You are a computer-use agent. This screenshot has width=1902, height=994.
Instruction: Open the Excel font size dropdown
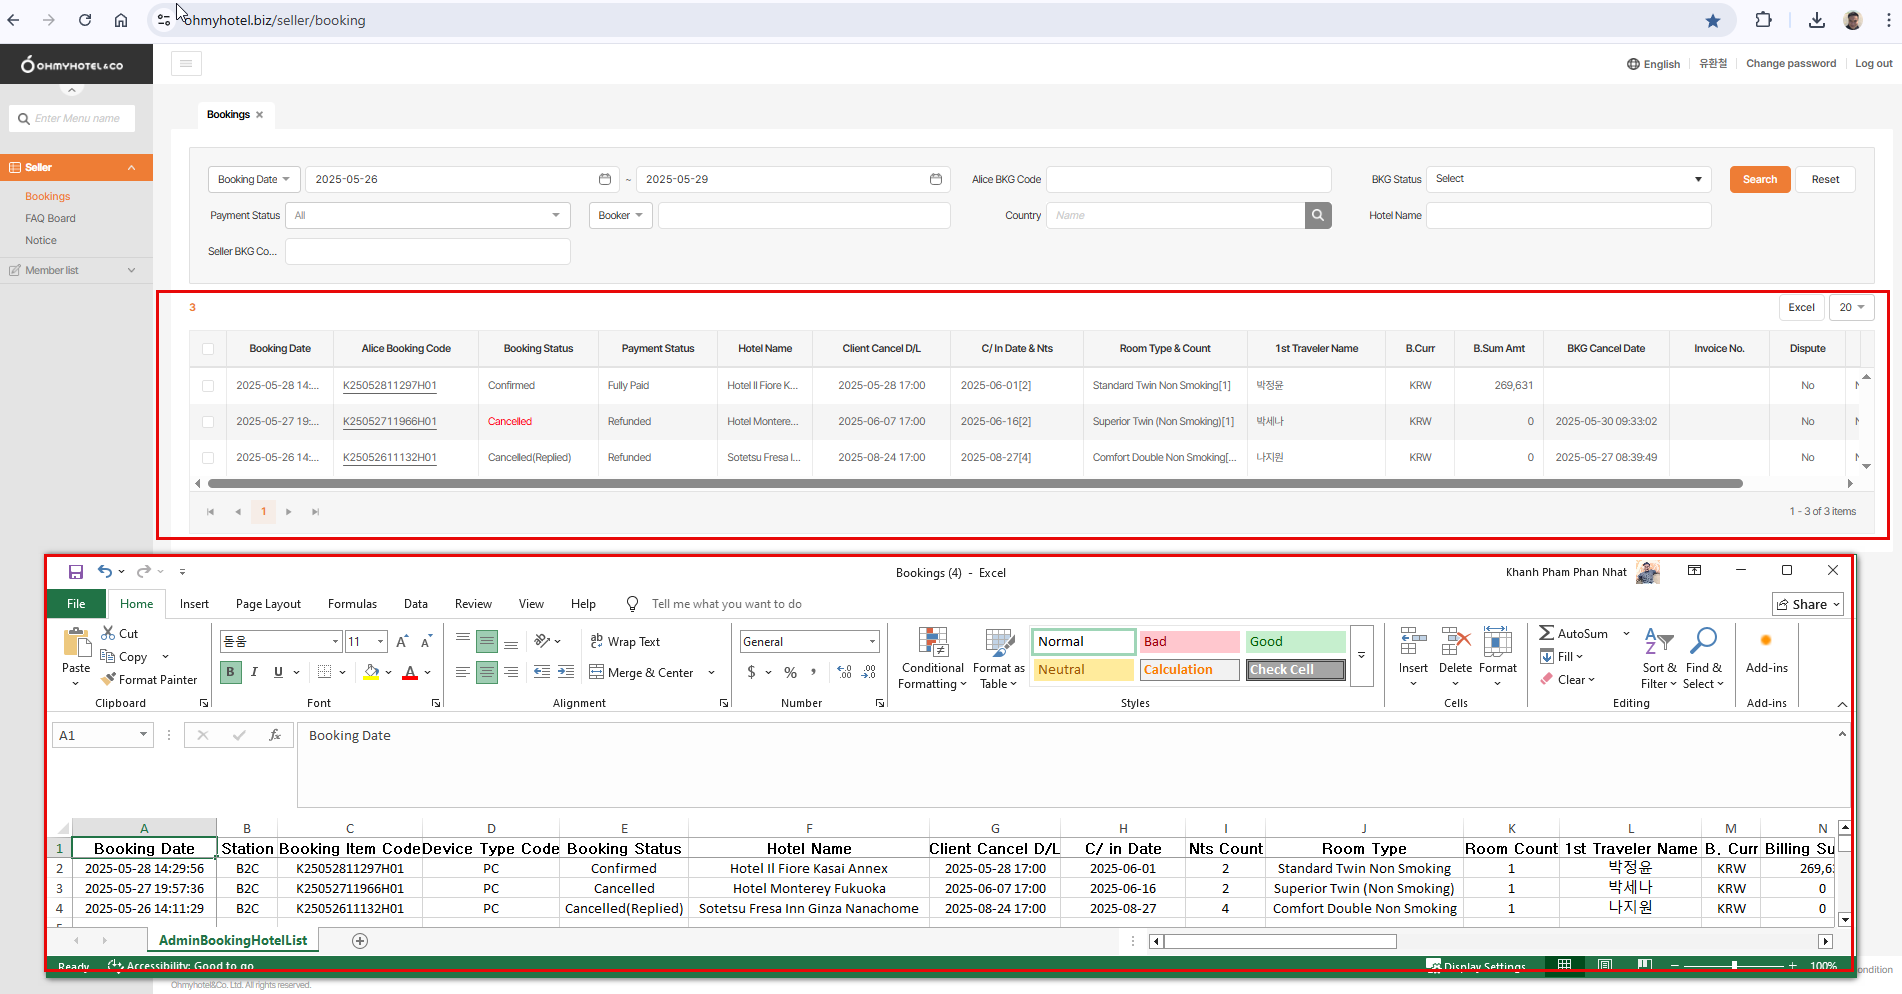point(381,642)
